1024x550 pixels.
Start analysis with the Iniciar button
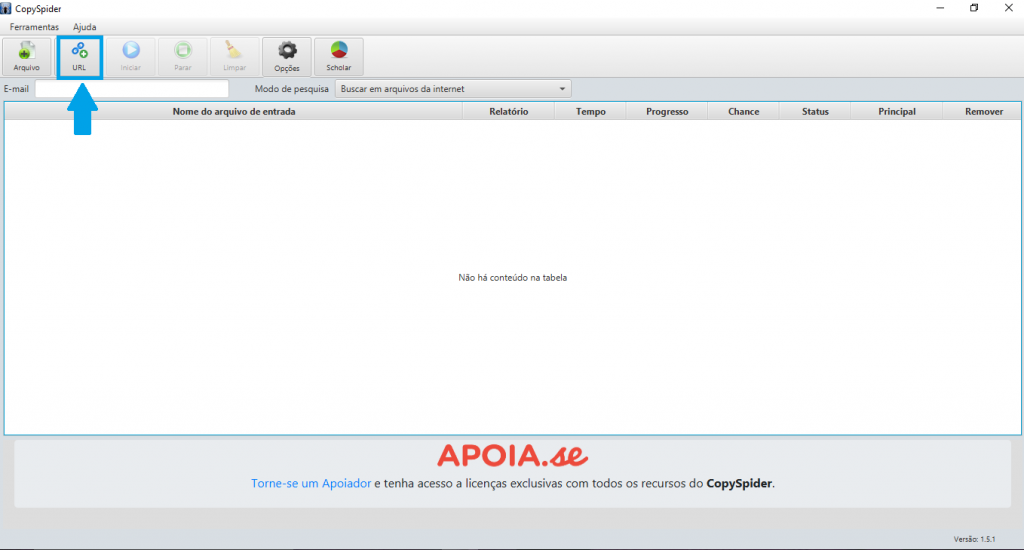click(131, 57)
